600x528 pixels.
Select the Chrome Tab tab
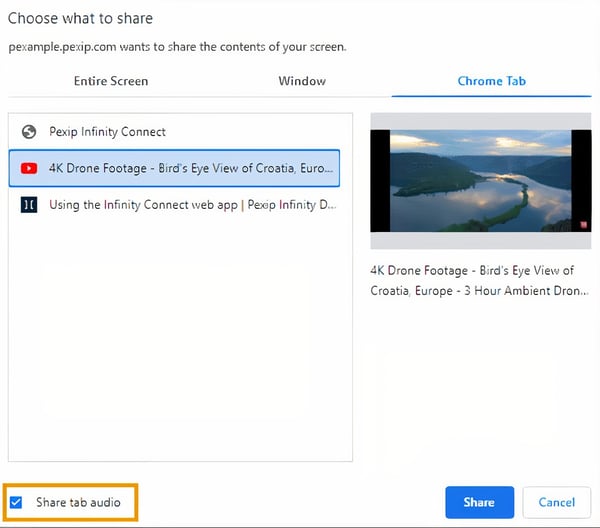tap(491, 81)
